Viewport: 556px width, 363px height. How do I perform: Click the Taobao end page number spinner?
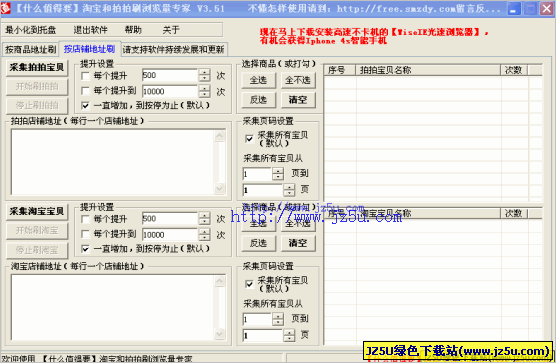coord(289,335)
